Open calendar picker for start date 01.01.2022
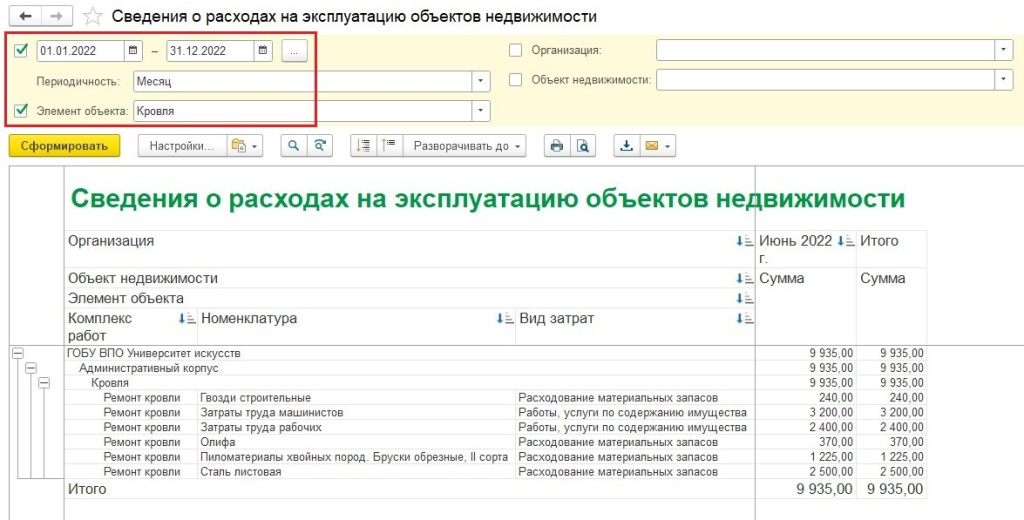The width and height of the screenshot is (1024, 520). [x=133, y=50]
